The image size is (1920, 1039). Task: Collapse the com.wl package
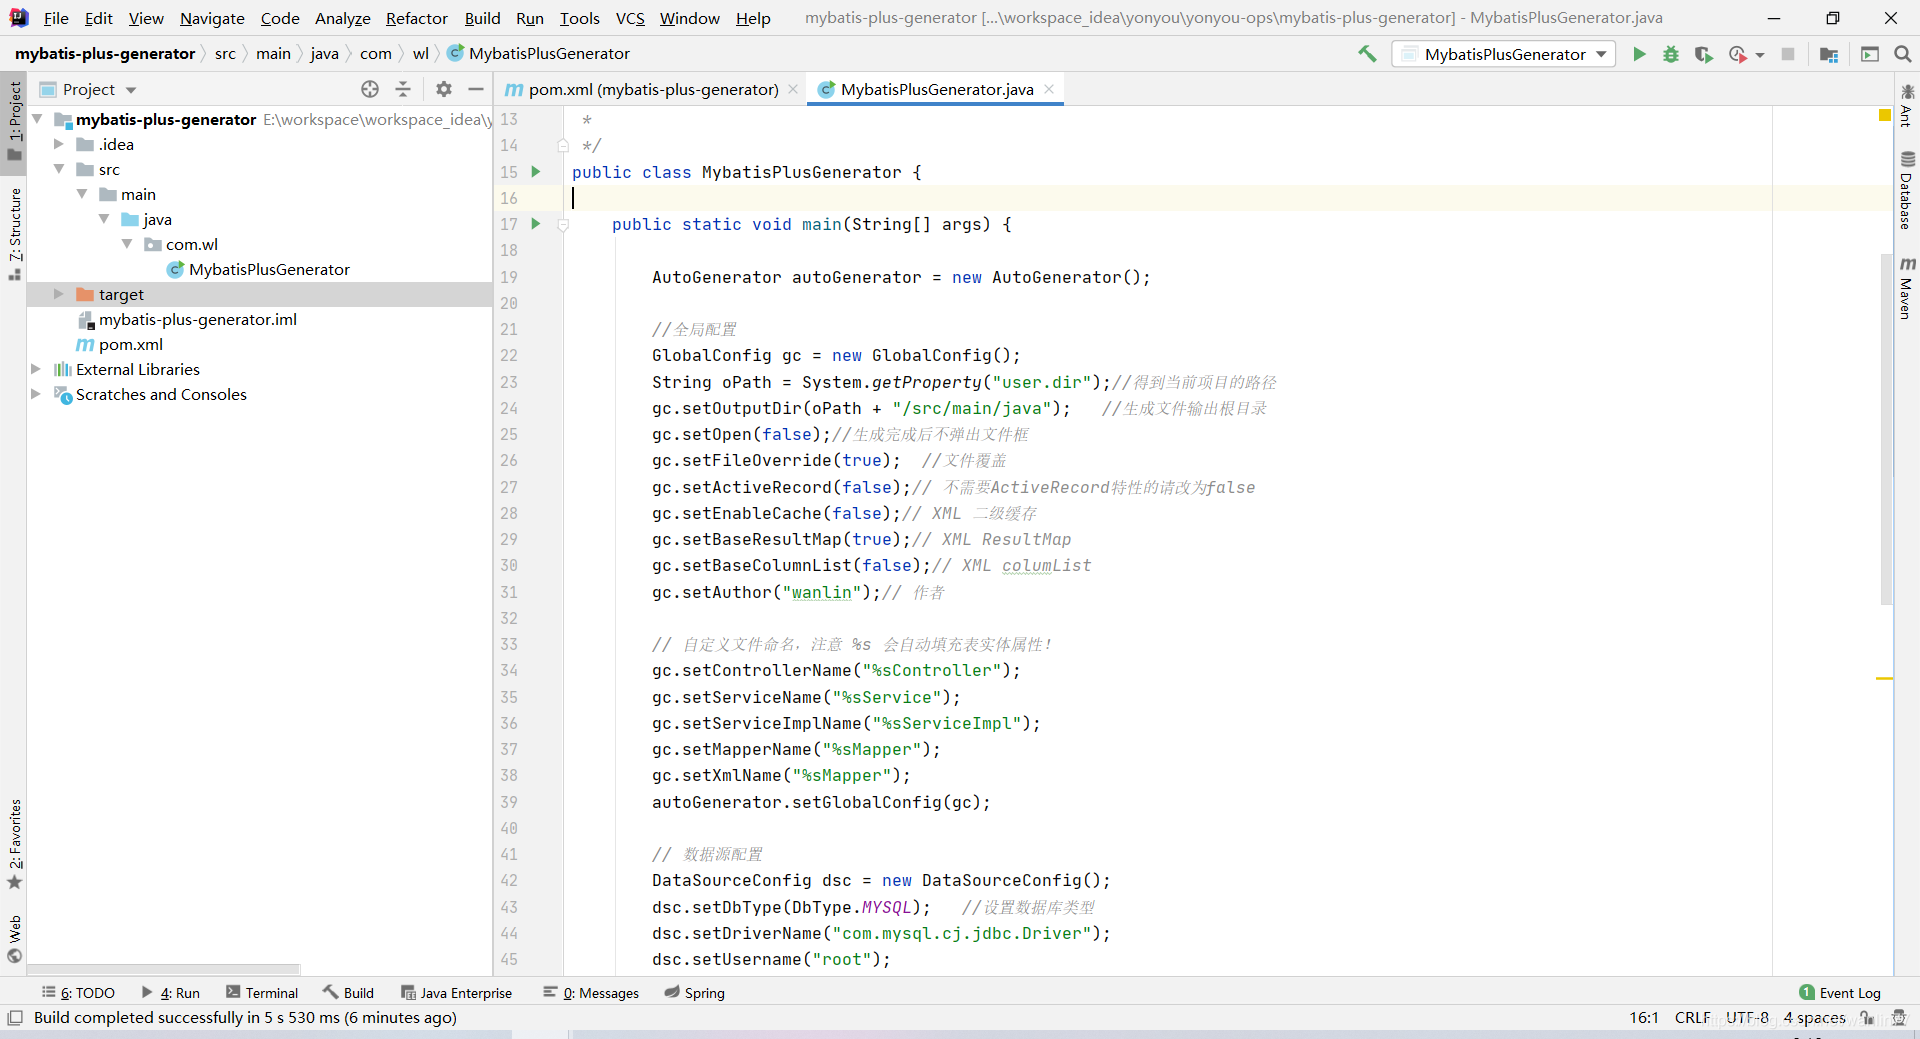coord(127,244)
